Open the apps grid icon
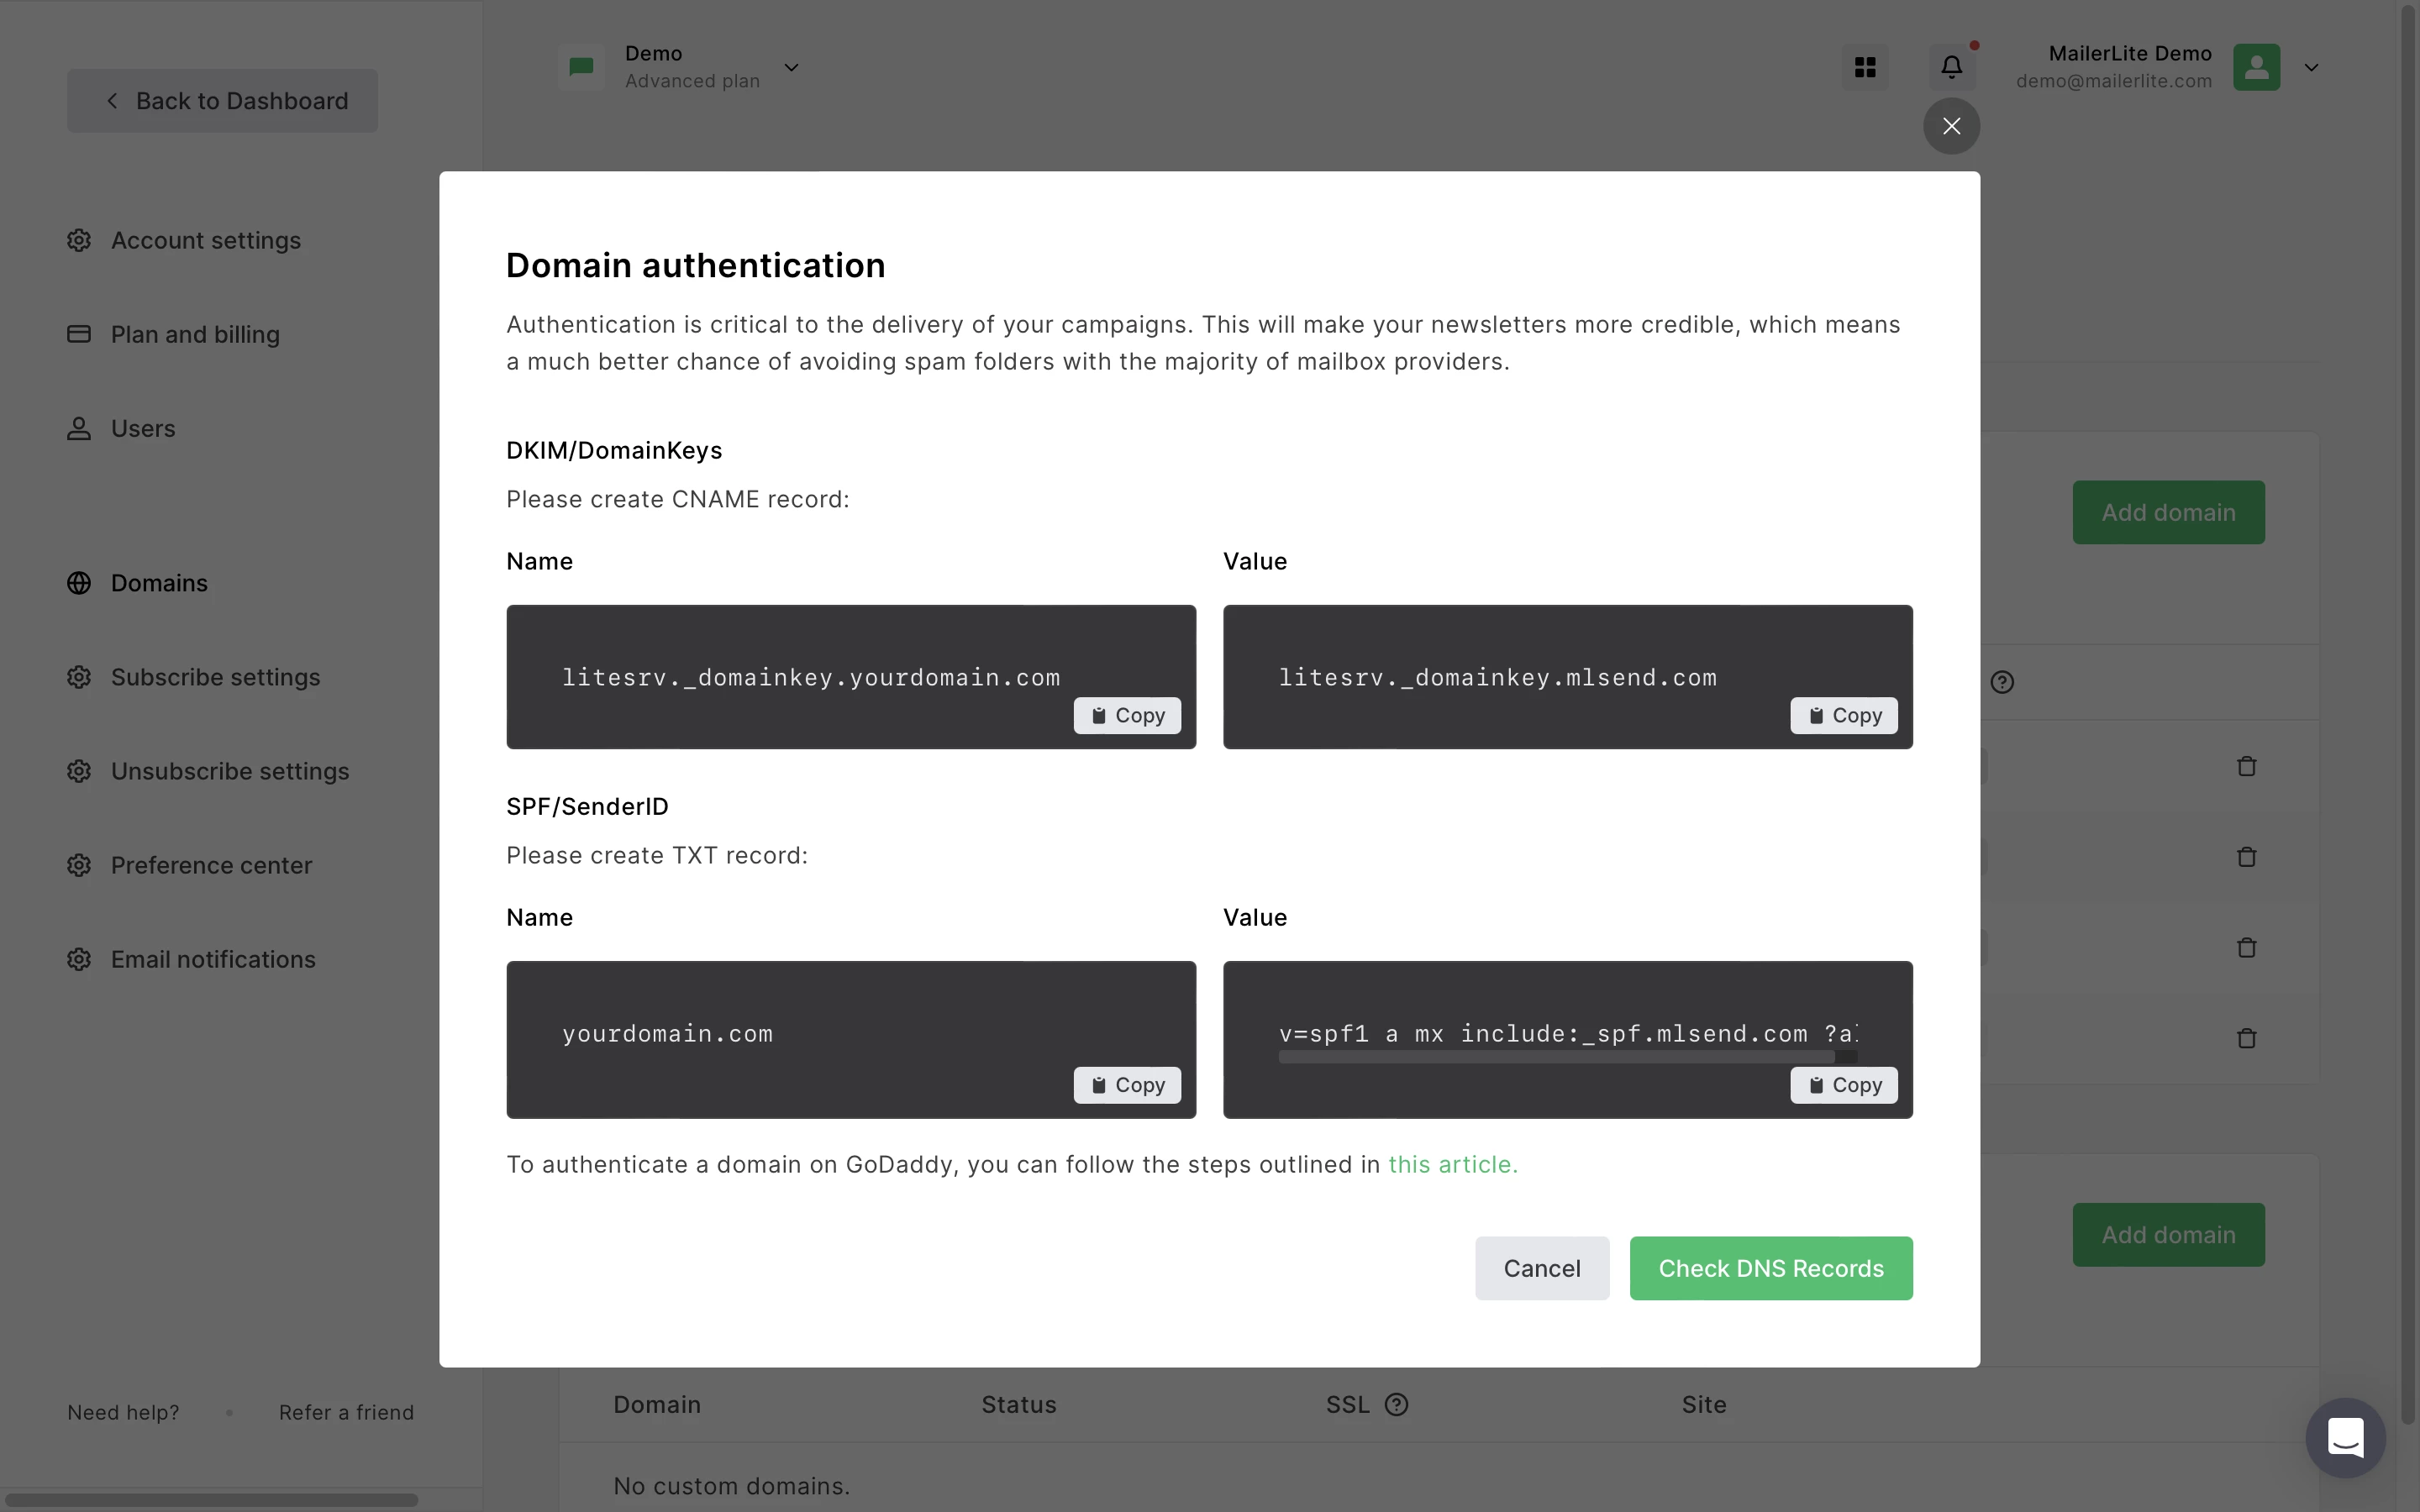2420x1512 pixels. [x=1865, y=67]
